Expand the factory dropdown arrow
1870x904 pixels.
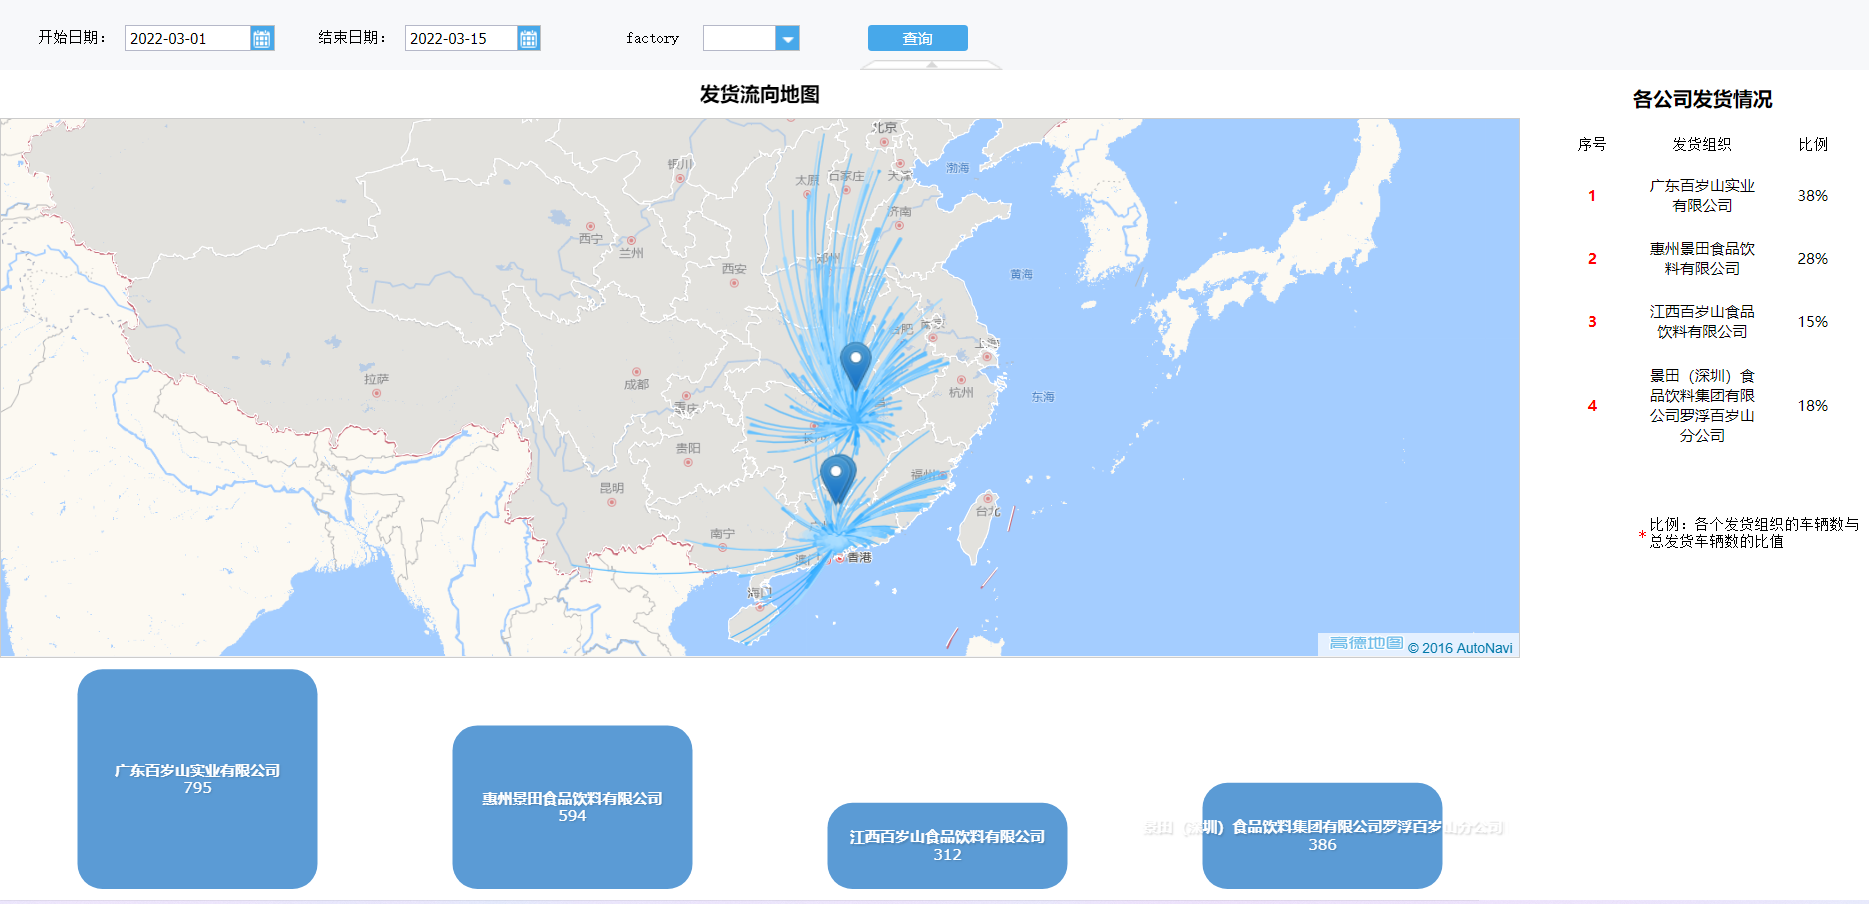788,38
